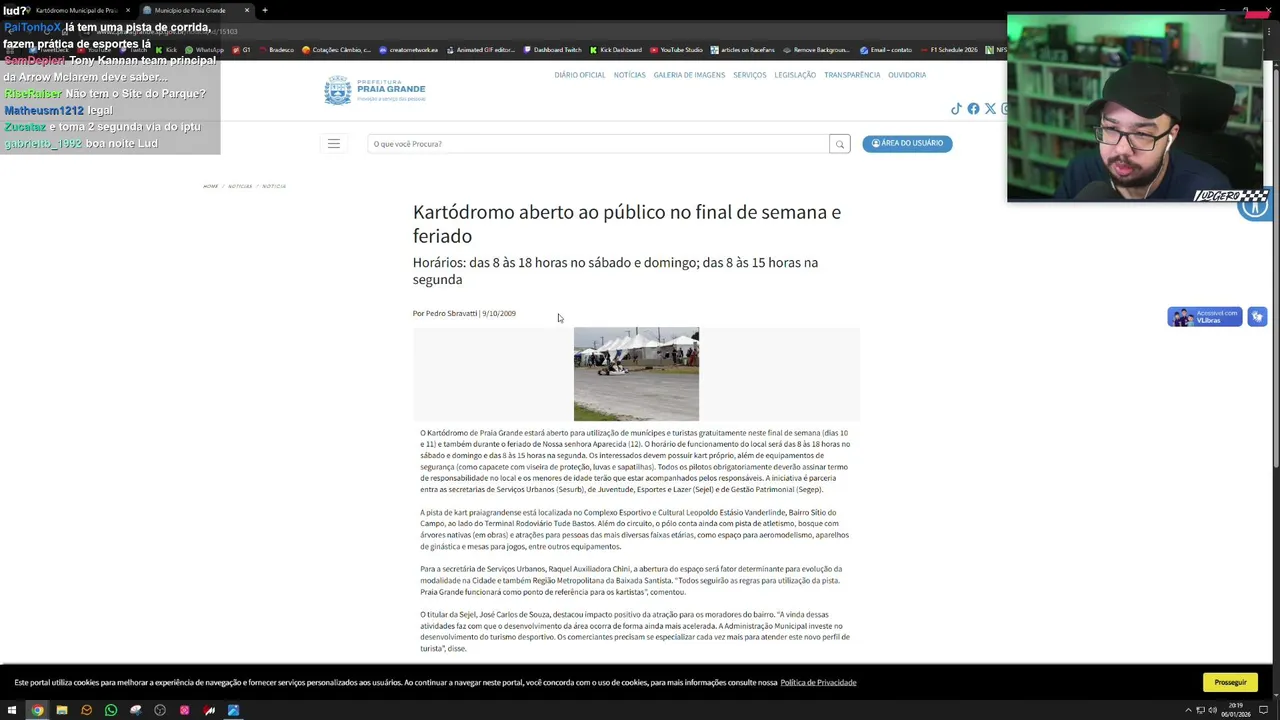Open the creatornetwork.ea bookmark
Image resolution: width=1280 pixels, height=720 pixels.
[x=409, y=50]
